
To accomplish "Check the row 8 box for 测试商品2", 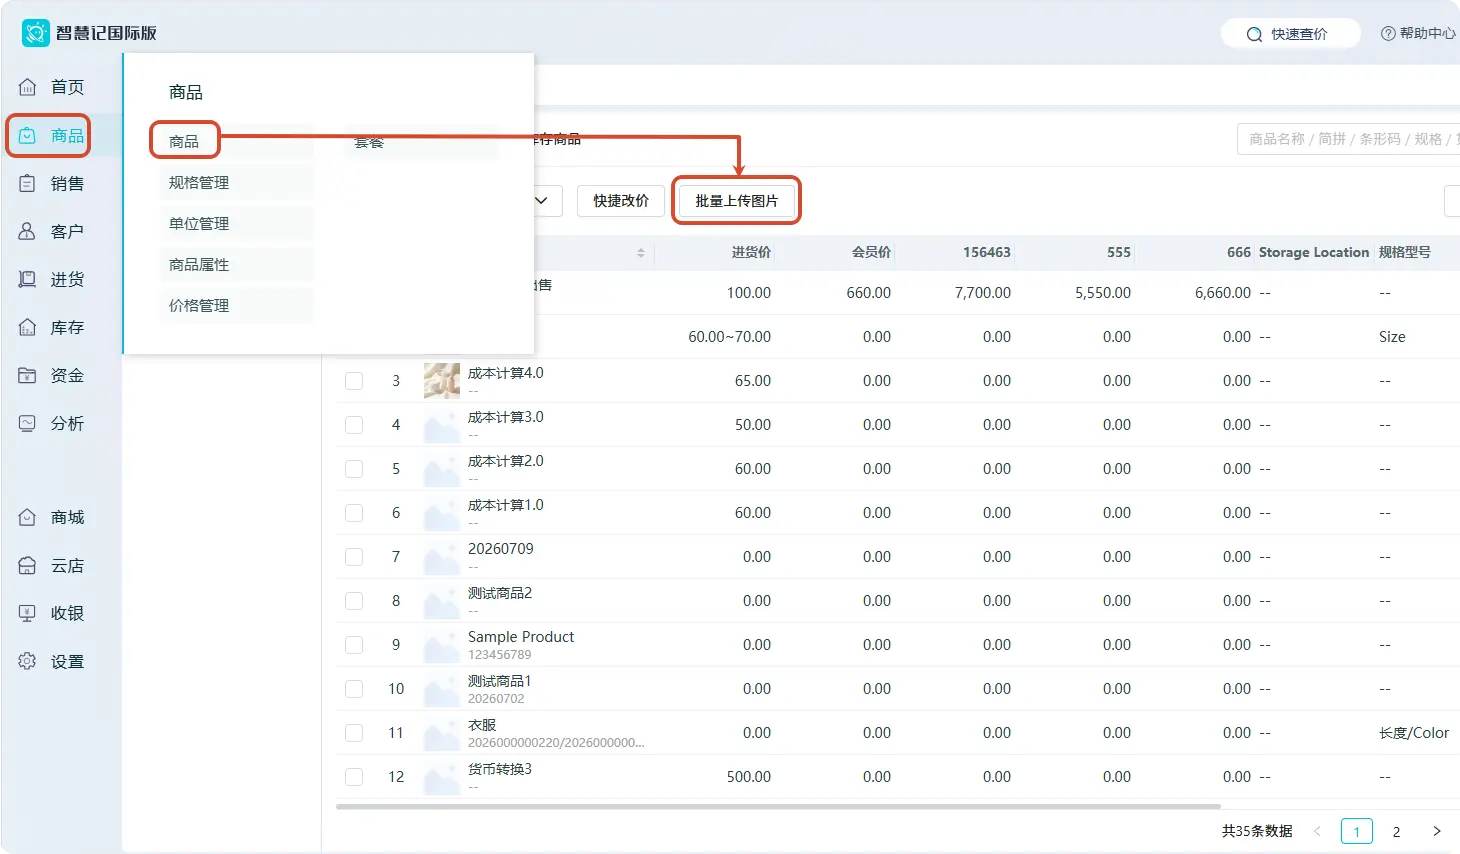I will pyautogui.click(x=354, y=601).
